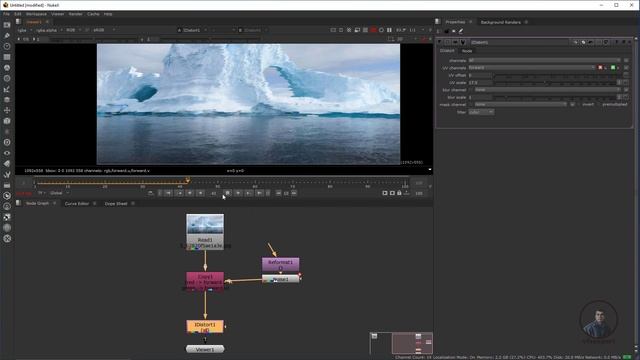Open the Color nodes toolbar icon
The height and width of the screenshot is (360, 640).
pyautogui.click(x=7, y=68)
